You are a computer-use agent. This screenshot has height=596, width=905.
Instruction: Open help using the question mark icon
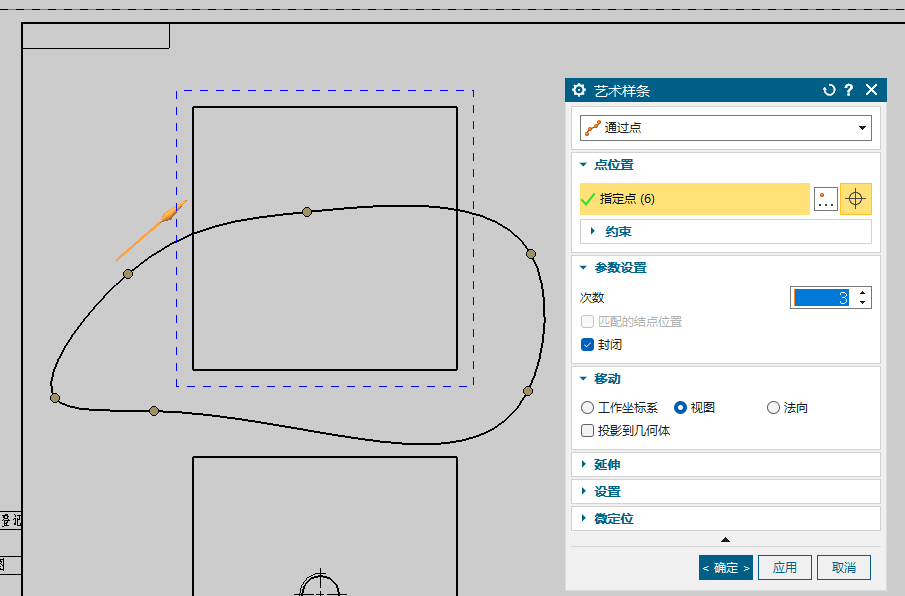849,90
